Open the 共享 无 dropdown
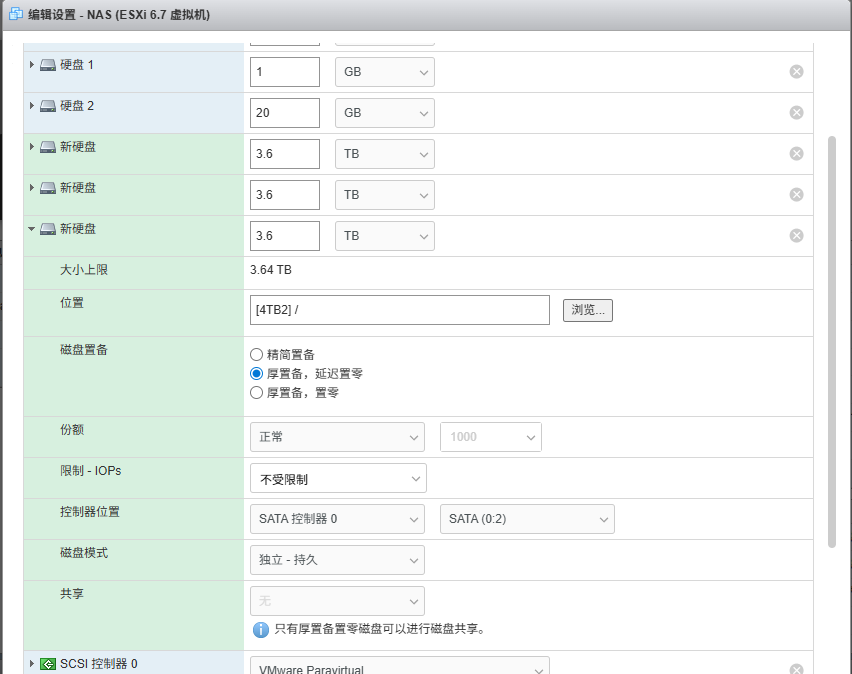Screen dimensions: 852x674 337,601
